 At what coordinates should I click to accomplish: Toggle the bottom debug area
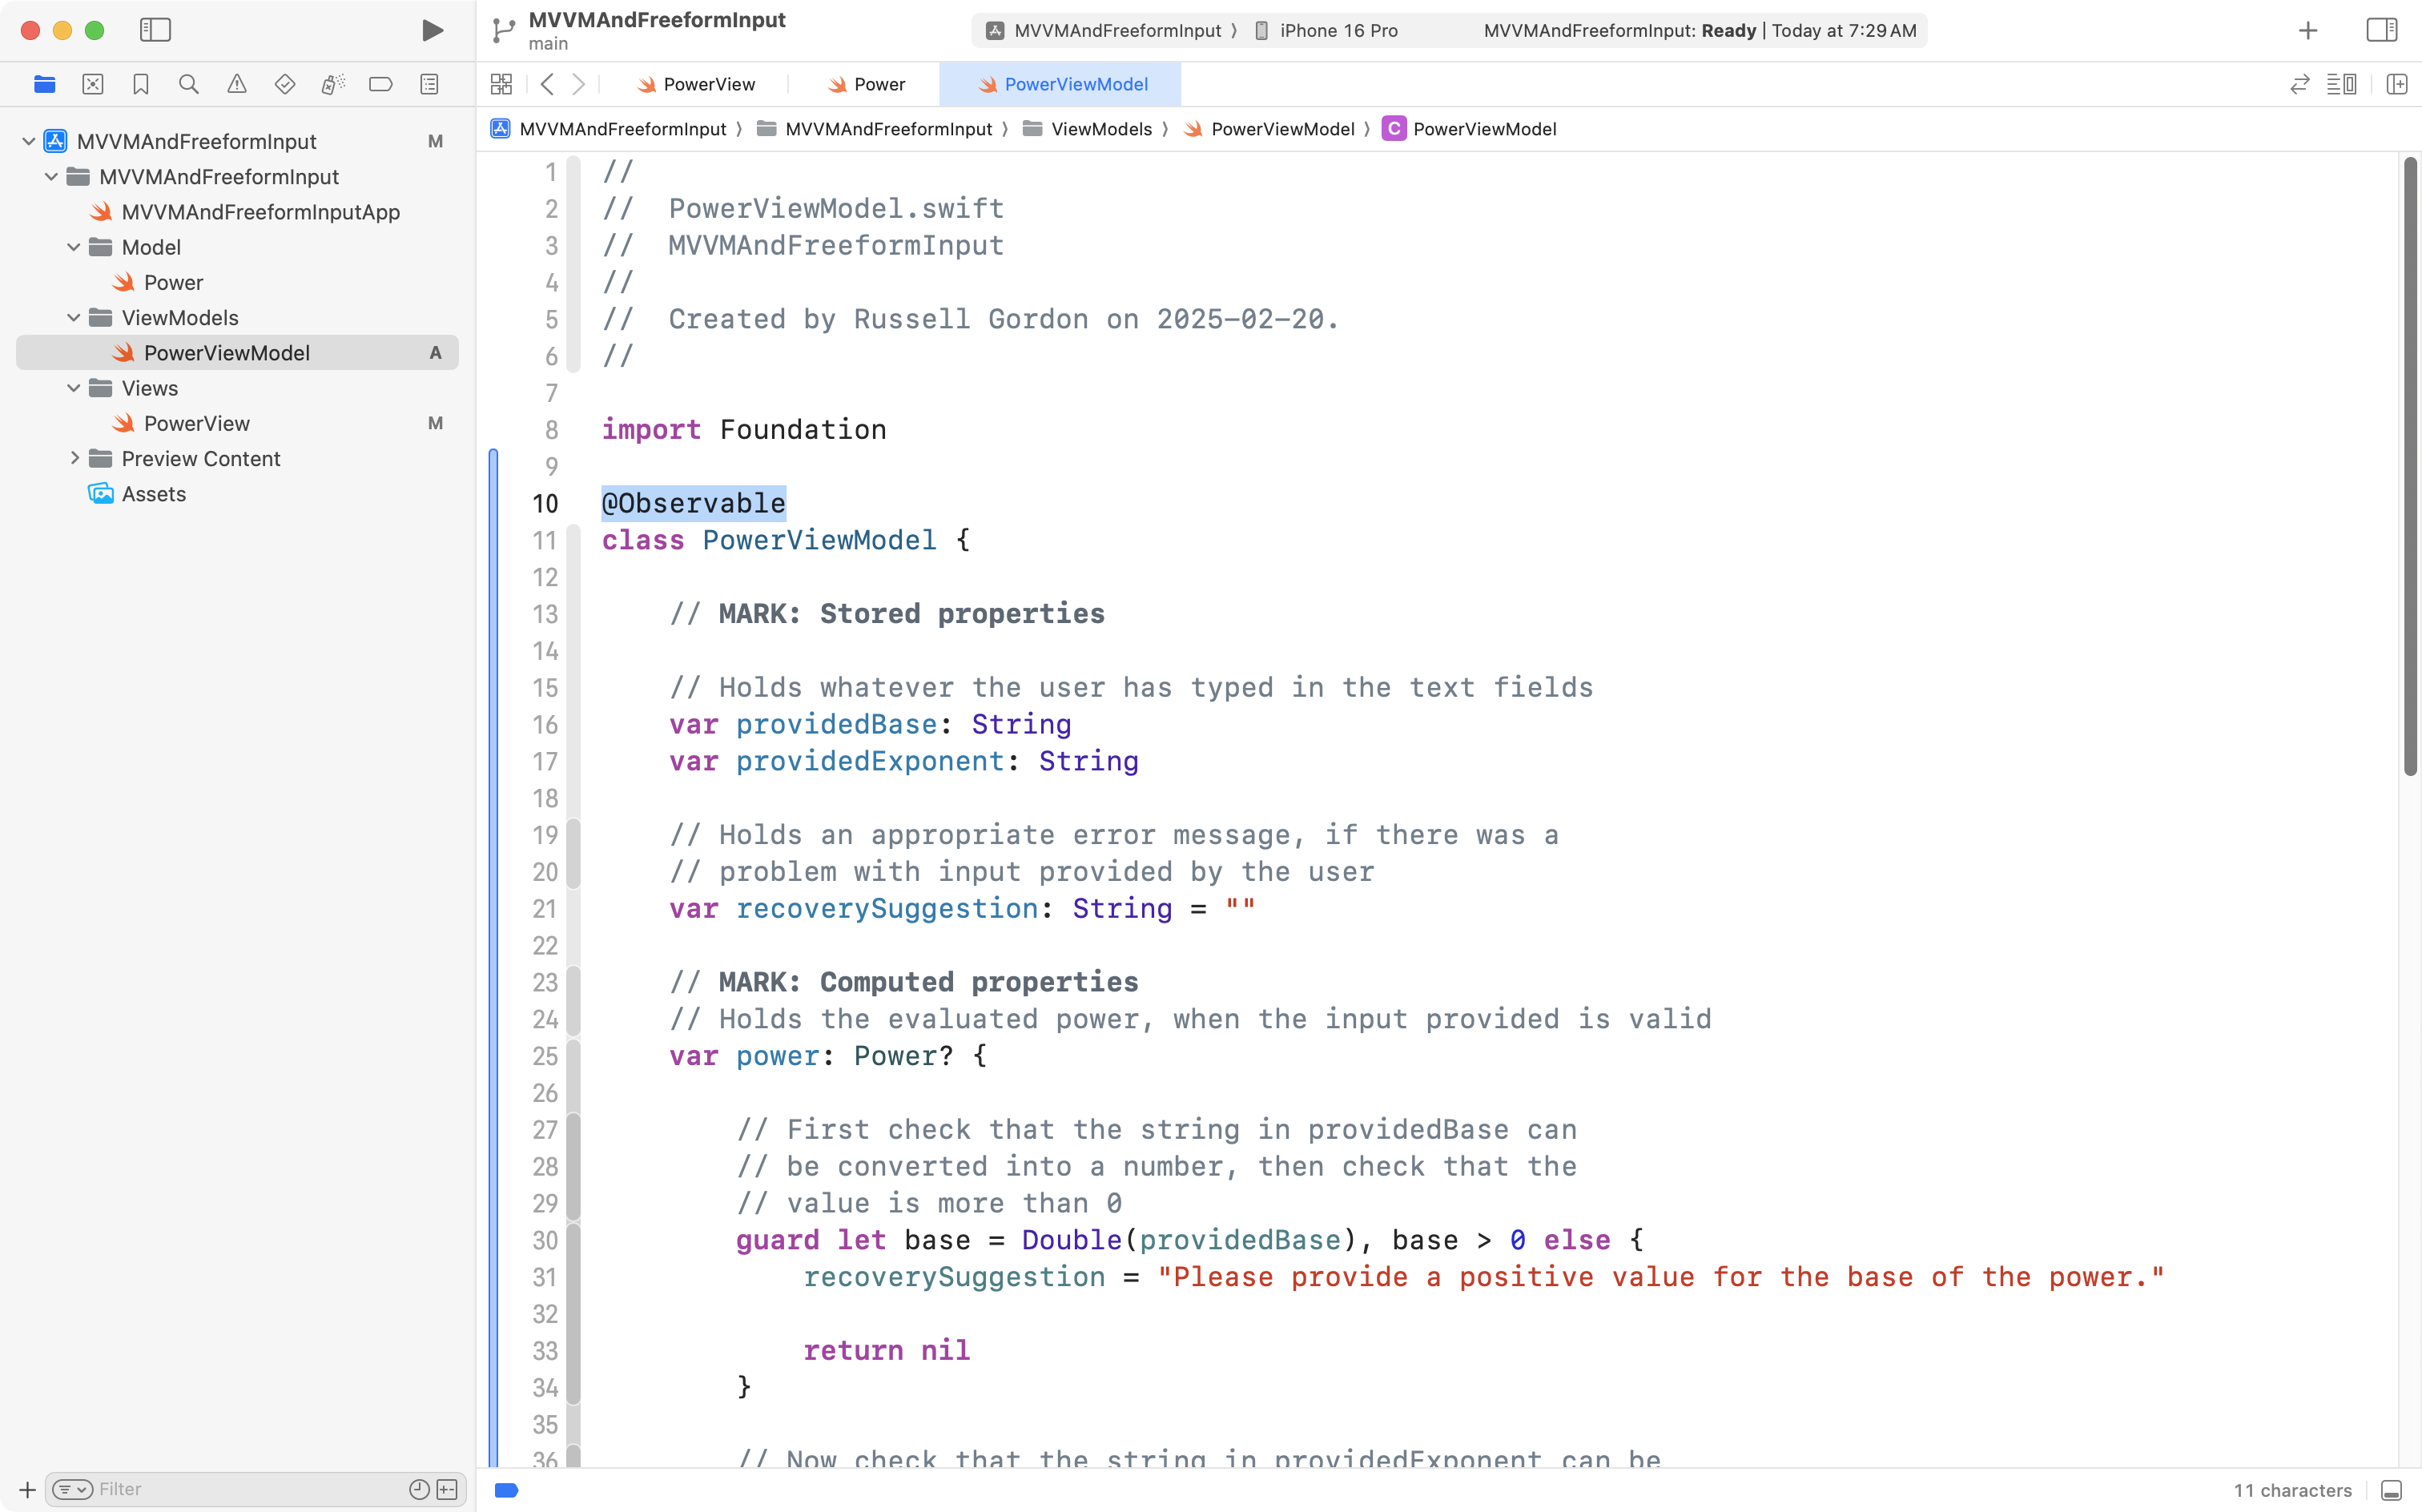(x=2391, y=1490)
